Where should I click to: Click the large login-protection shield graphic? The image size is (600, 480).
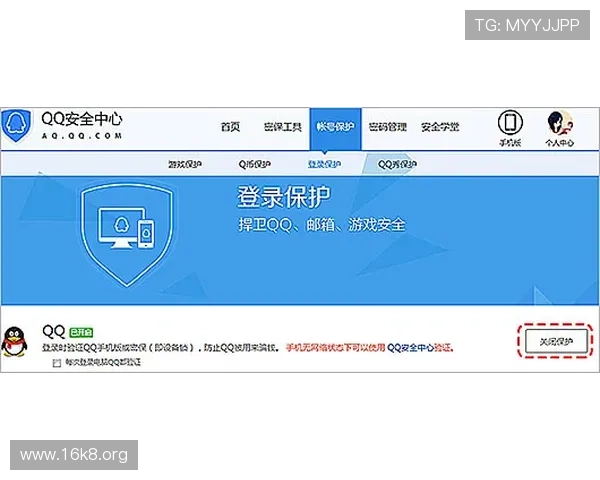127,234
